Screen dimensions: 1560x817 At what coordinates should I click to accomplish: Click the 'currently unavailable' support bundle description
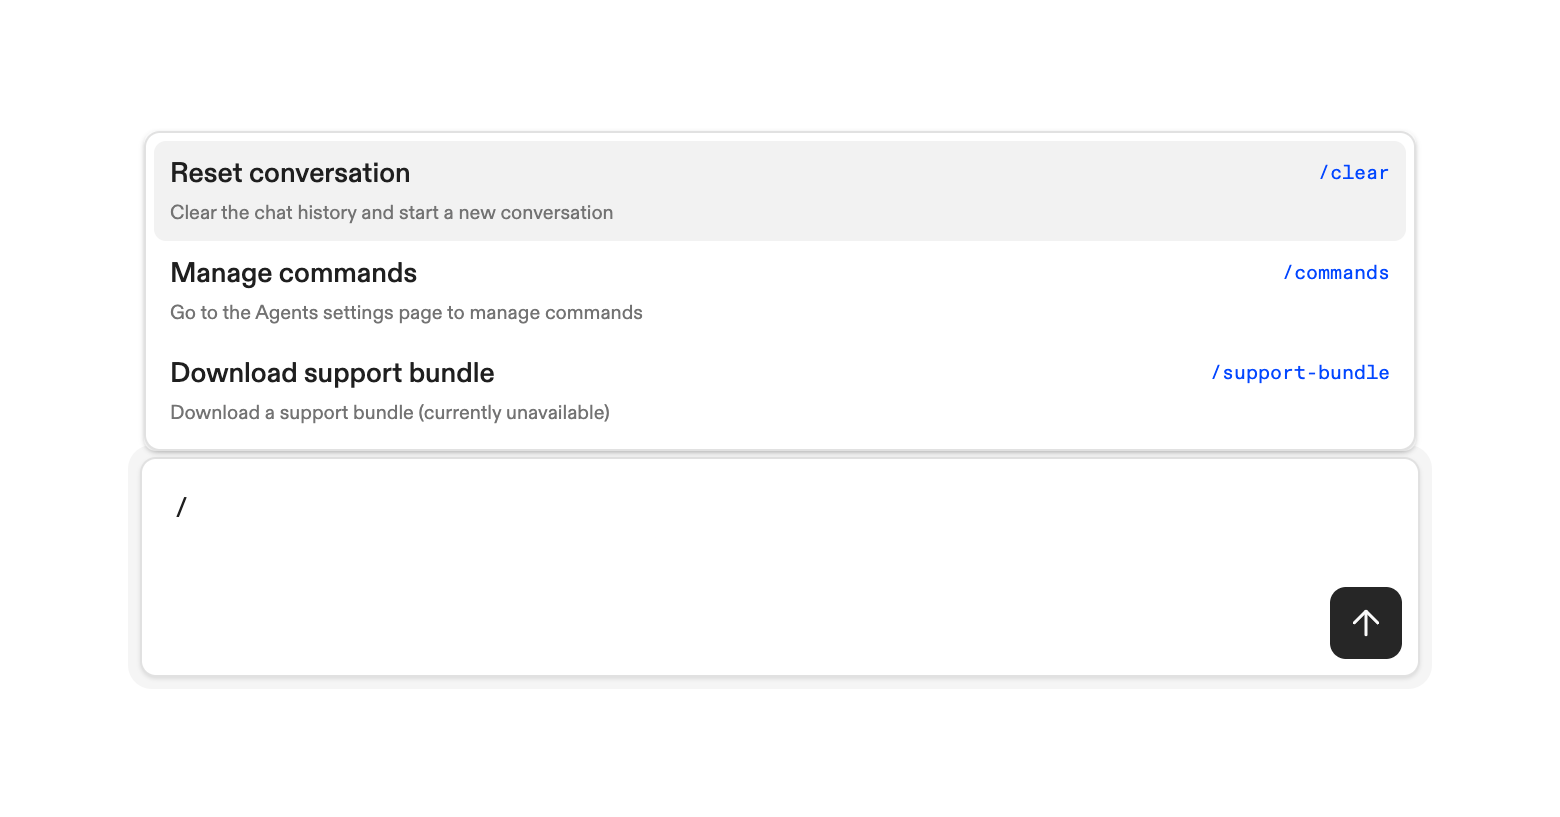point(390,413)
